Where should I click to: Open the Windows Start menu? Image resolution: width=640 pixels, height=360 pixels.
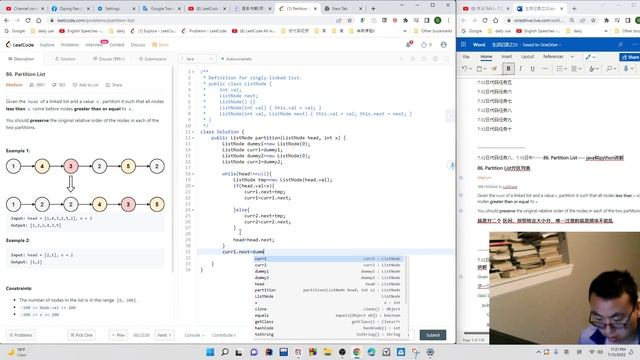point(210,352)
